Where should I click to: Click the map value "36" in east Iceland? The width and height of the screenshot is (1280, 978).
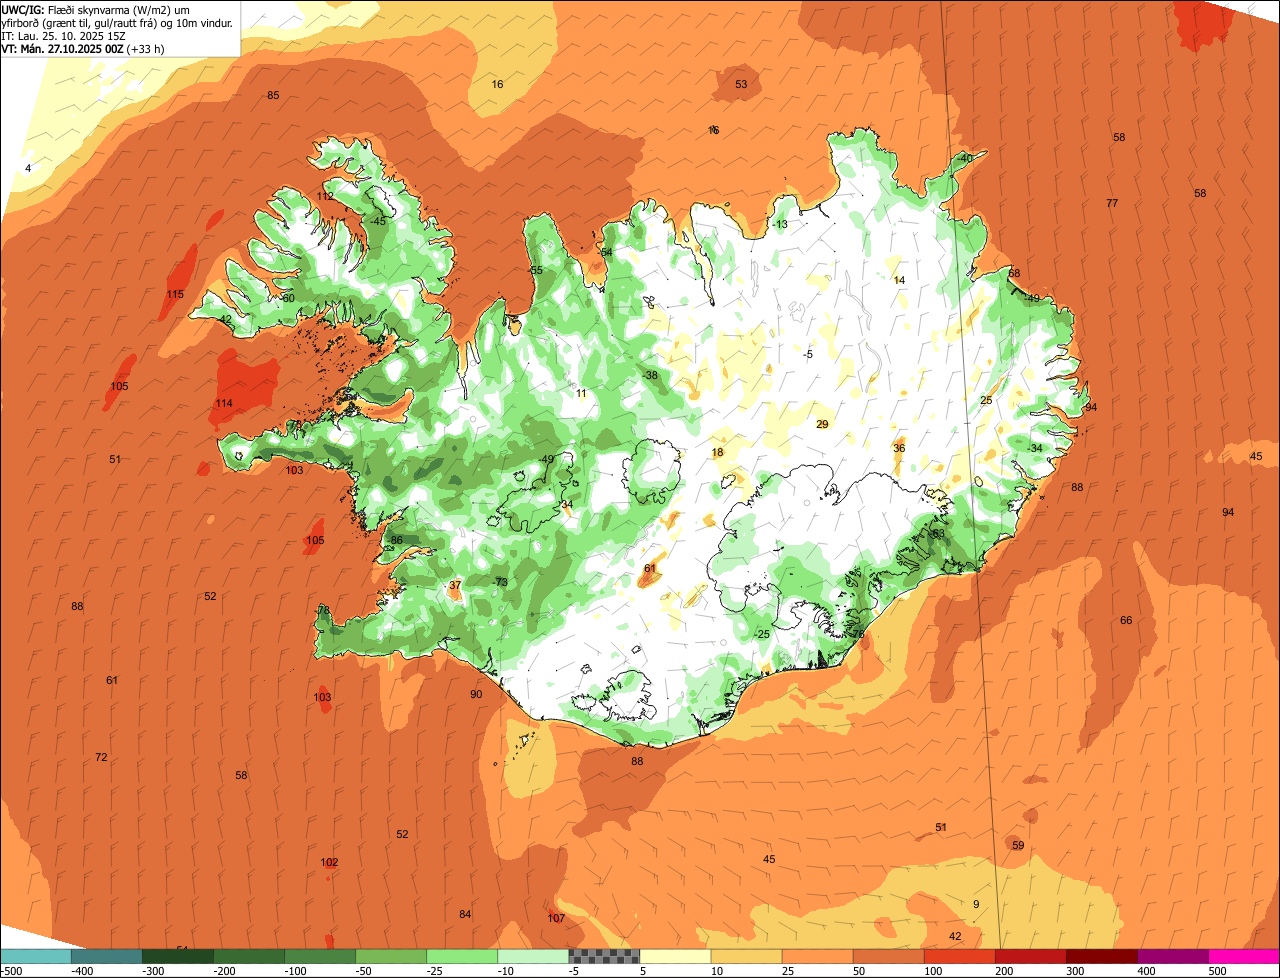pyautogui.click(x=899, y=448)
